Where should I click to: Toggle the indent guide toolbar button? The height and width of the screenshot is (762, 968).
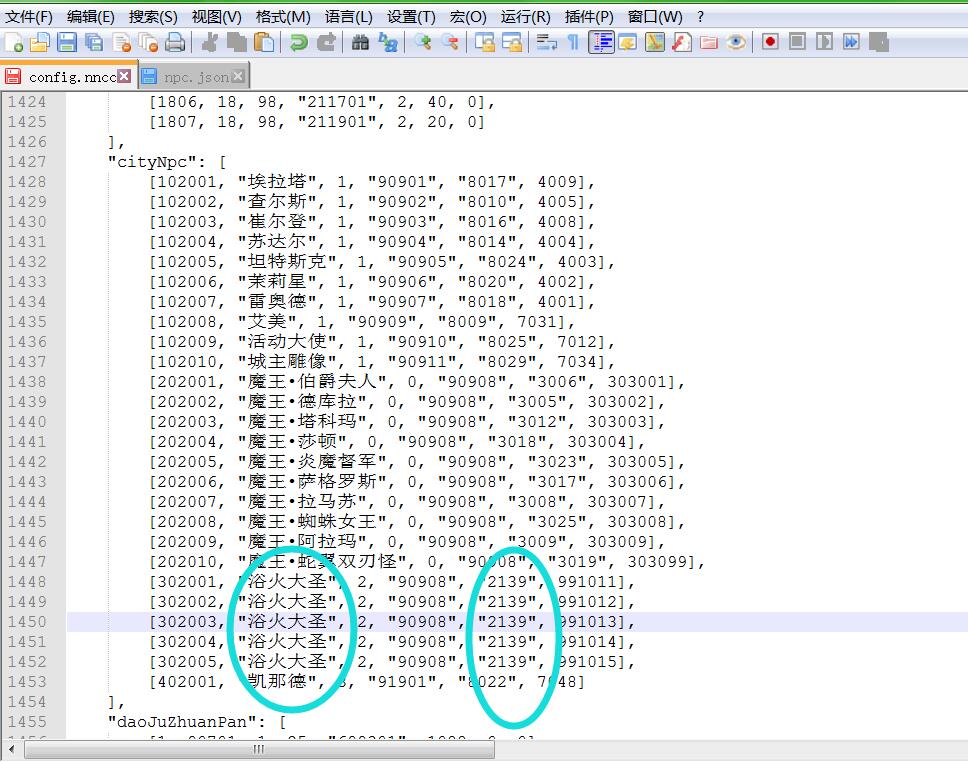point(601,42)
